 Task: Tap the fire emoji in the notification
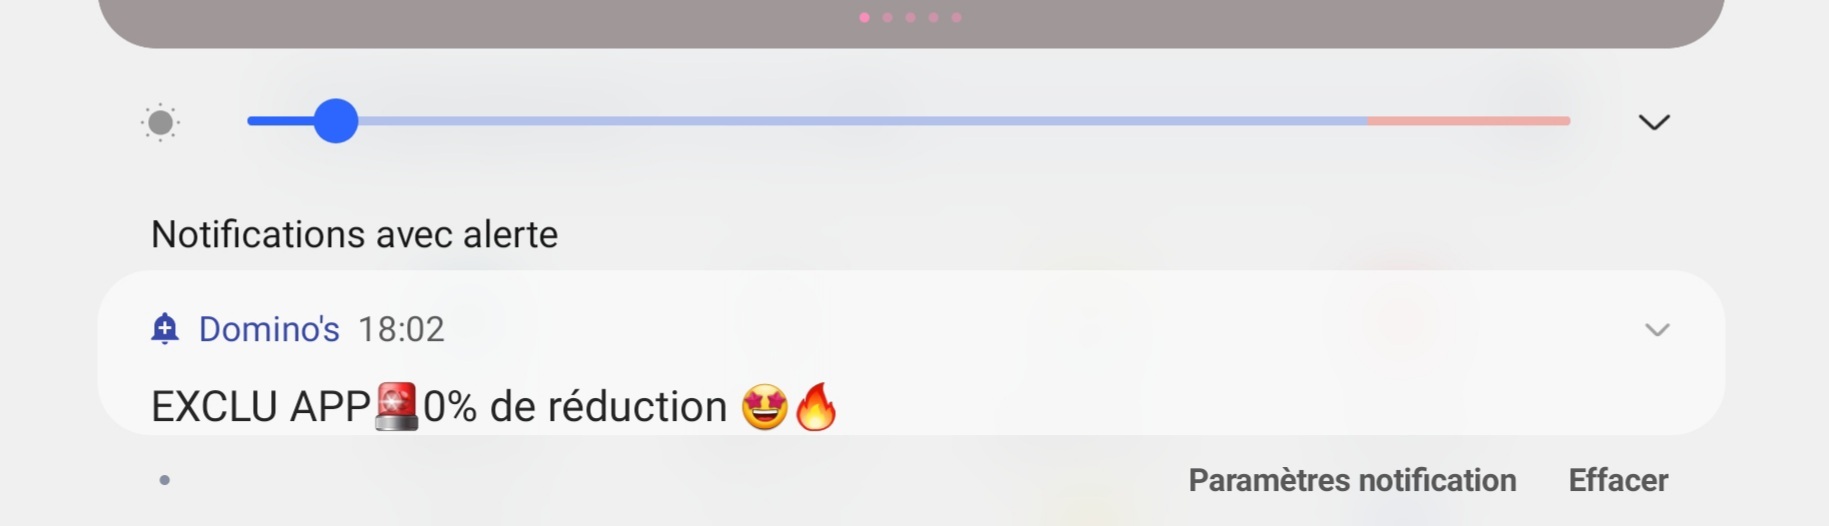point(816,406)
